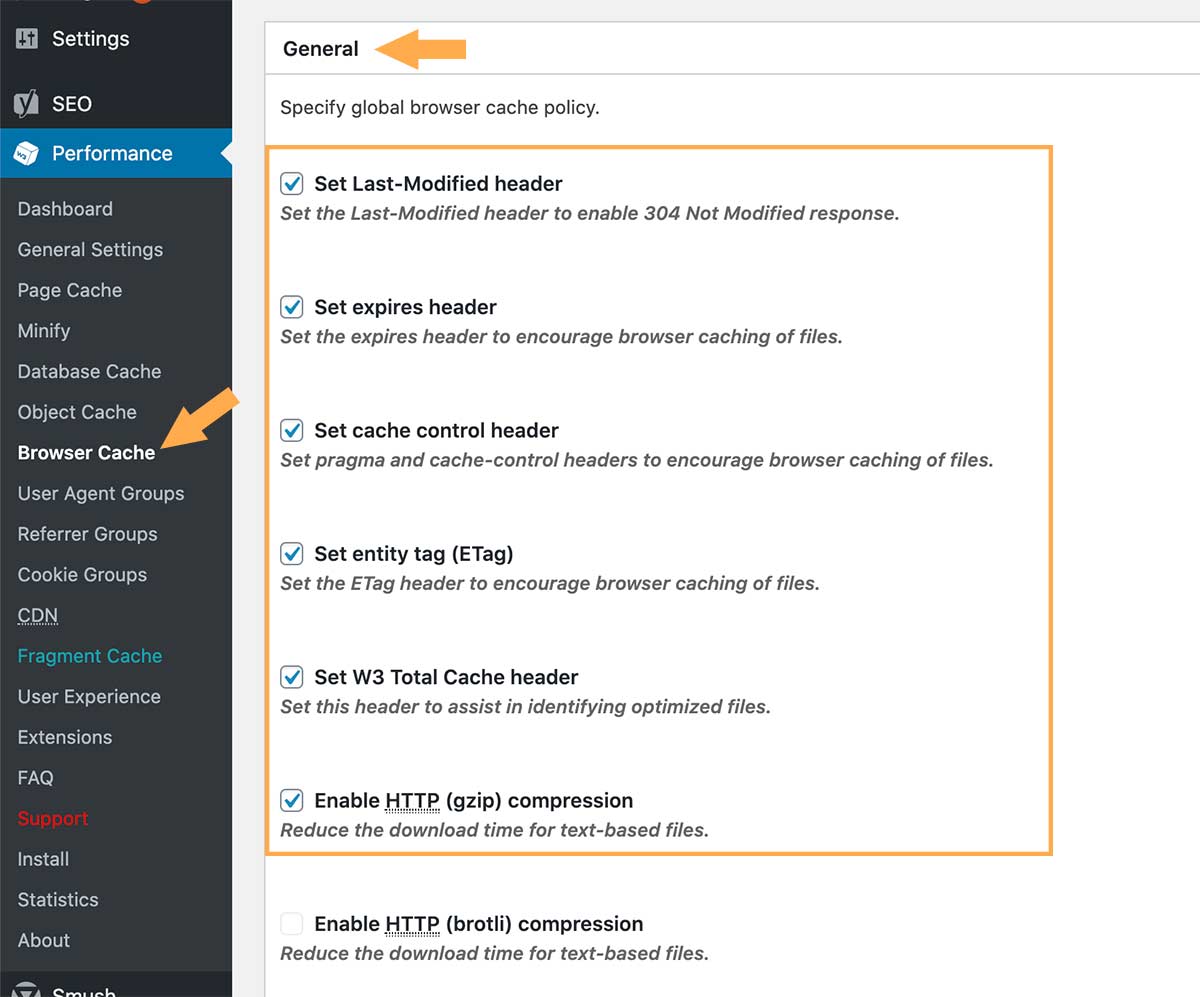Click the Smush icon in sidebar
The width and height of the screenshot is (1200, 997).
27,990
